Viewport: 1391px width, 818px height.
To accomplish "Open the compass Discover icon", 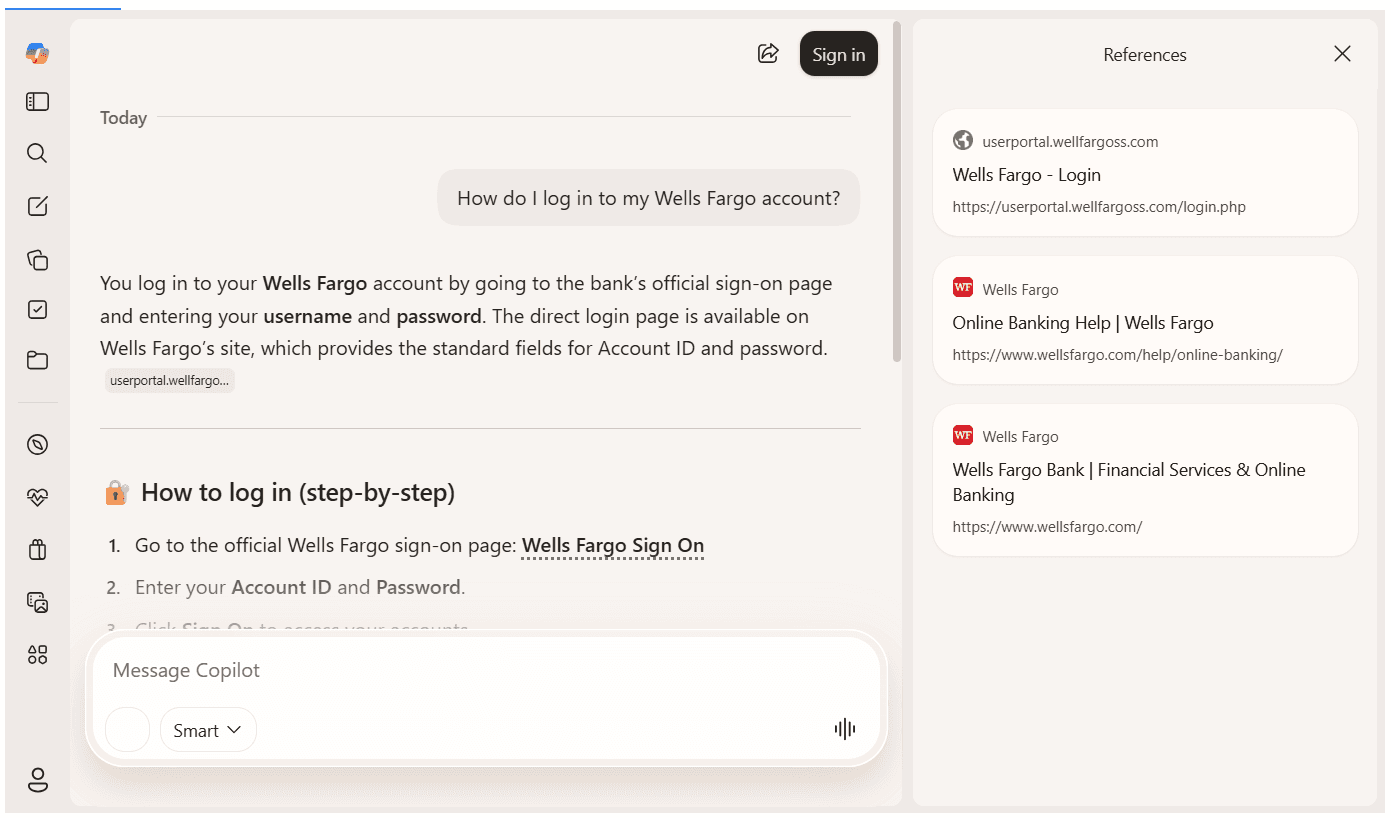I will 37,445.
